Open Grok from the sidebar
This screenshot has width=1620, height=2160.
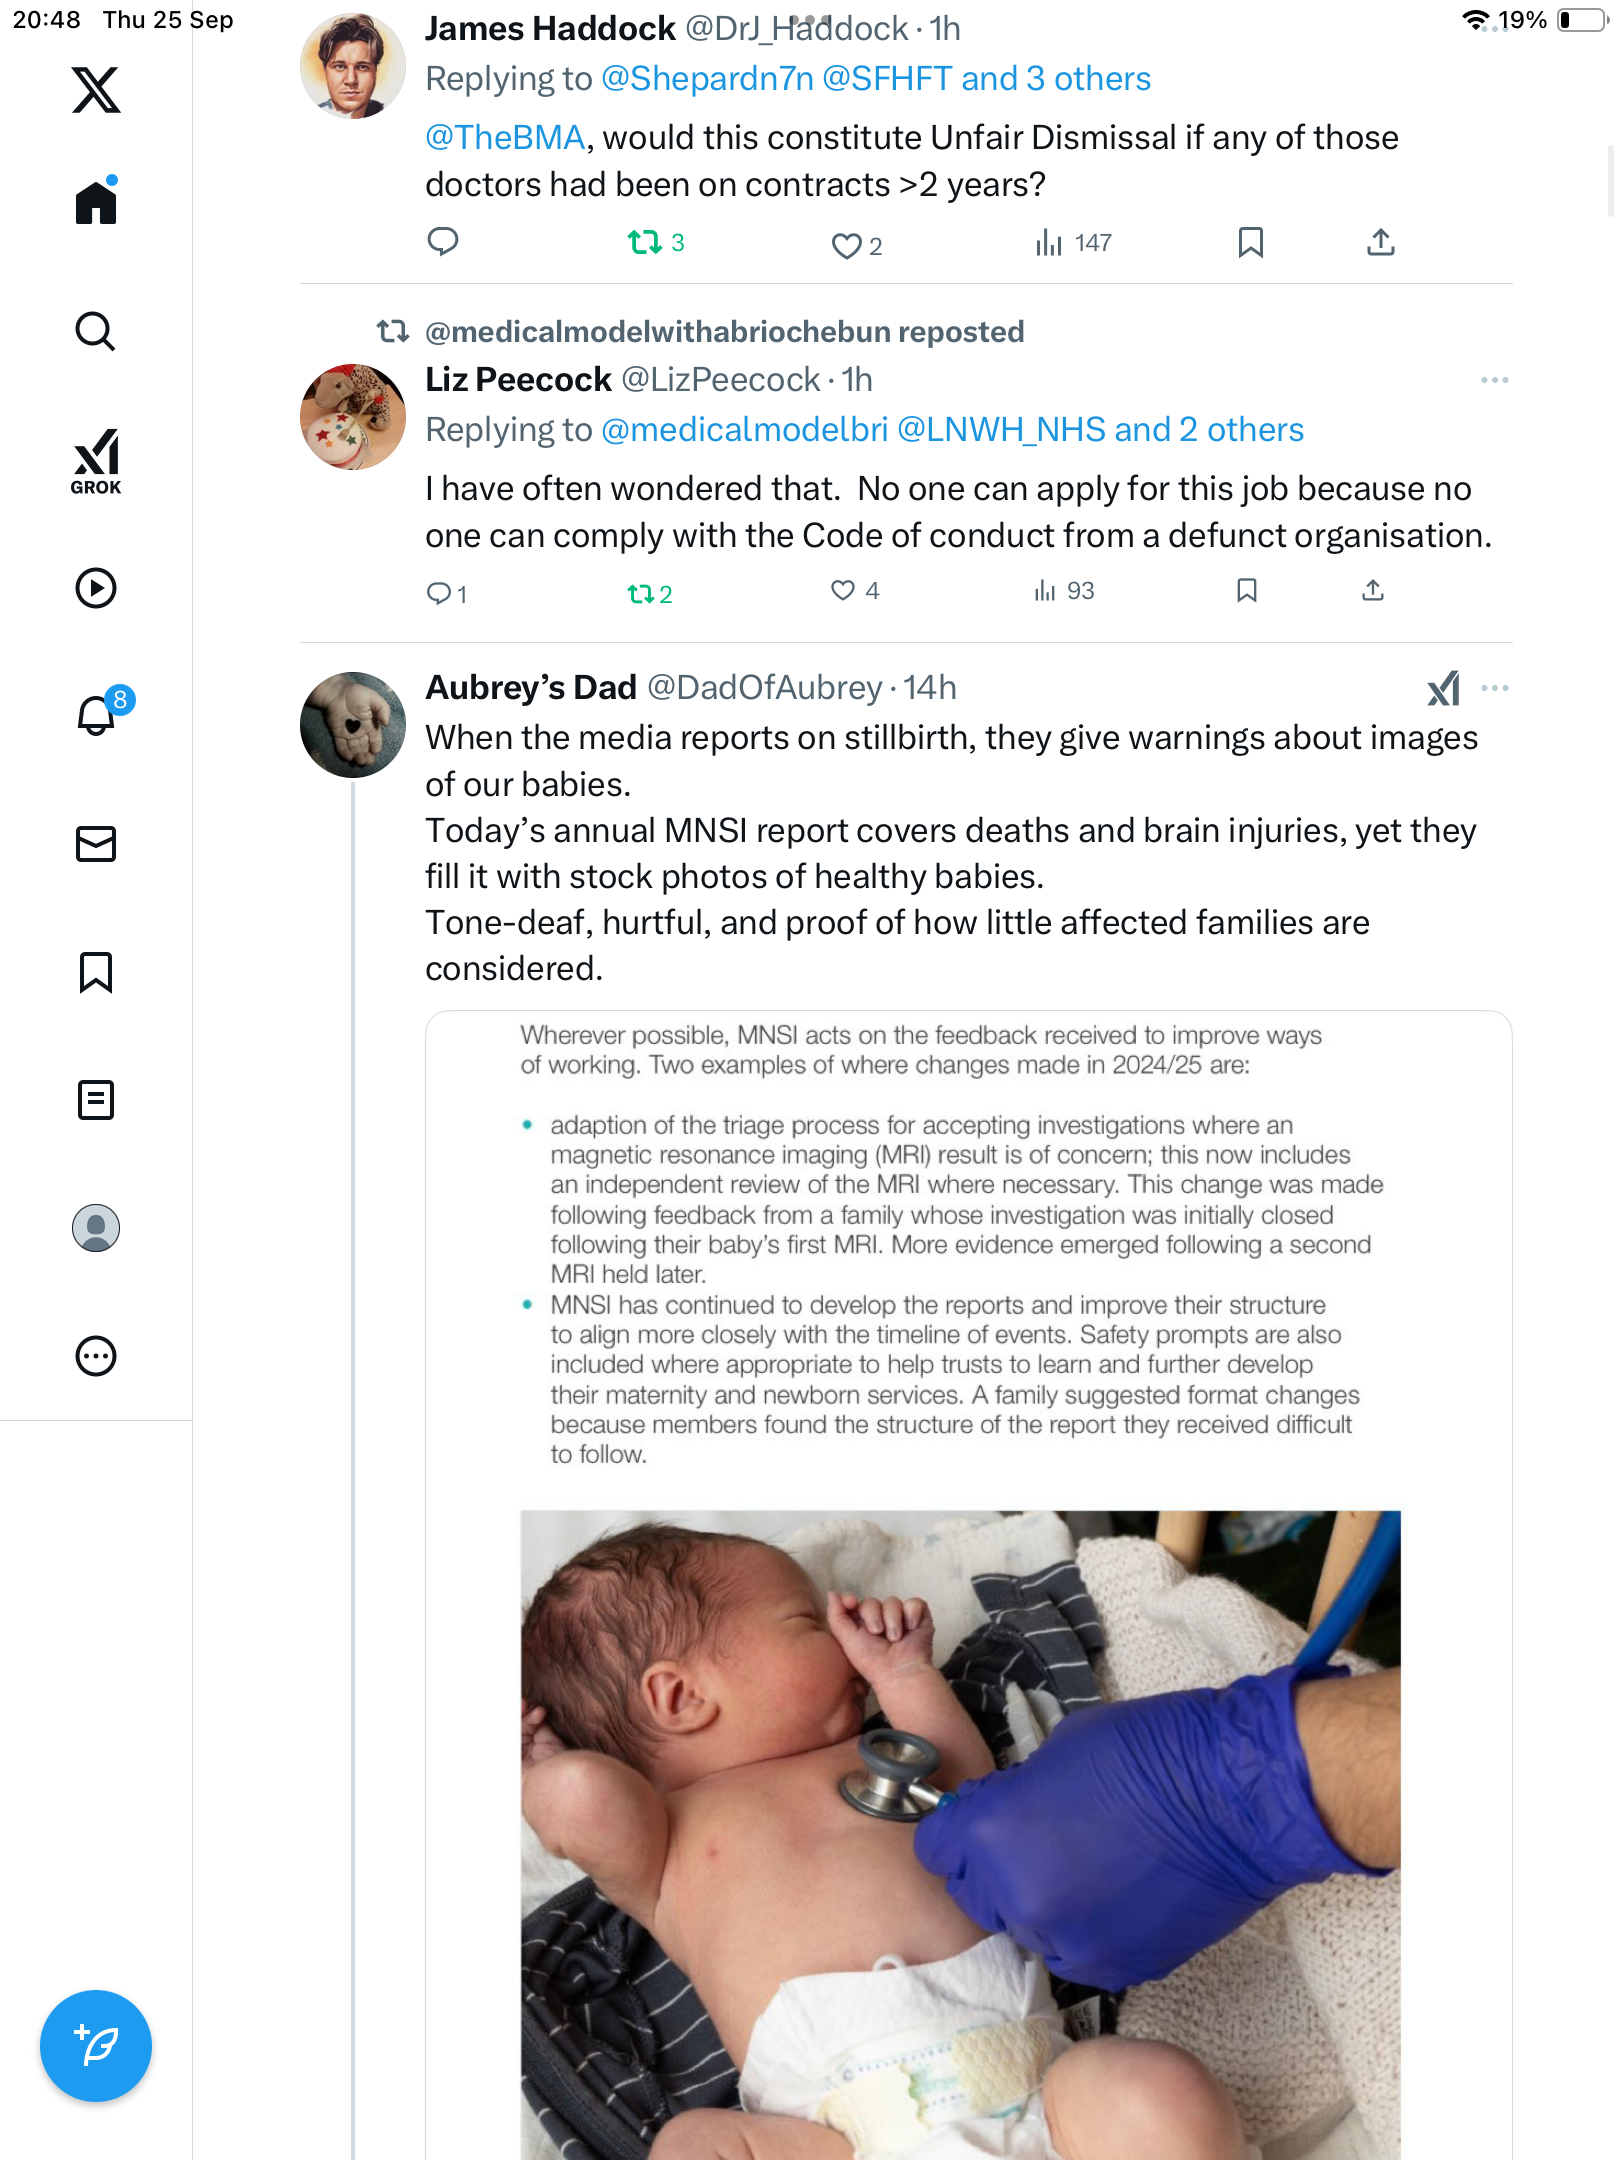pos(96,461)
